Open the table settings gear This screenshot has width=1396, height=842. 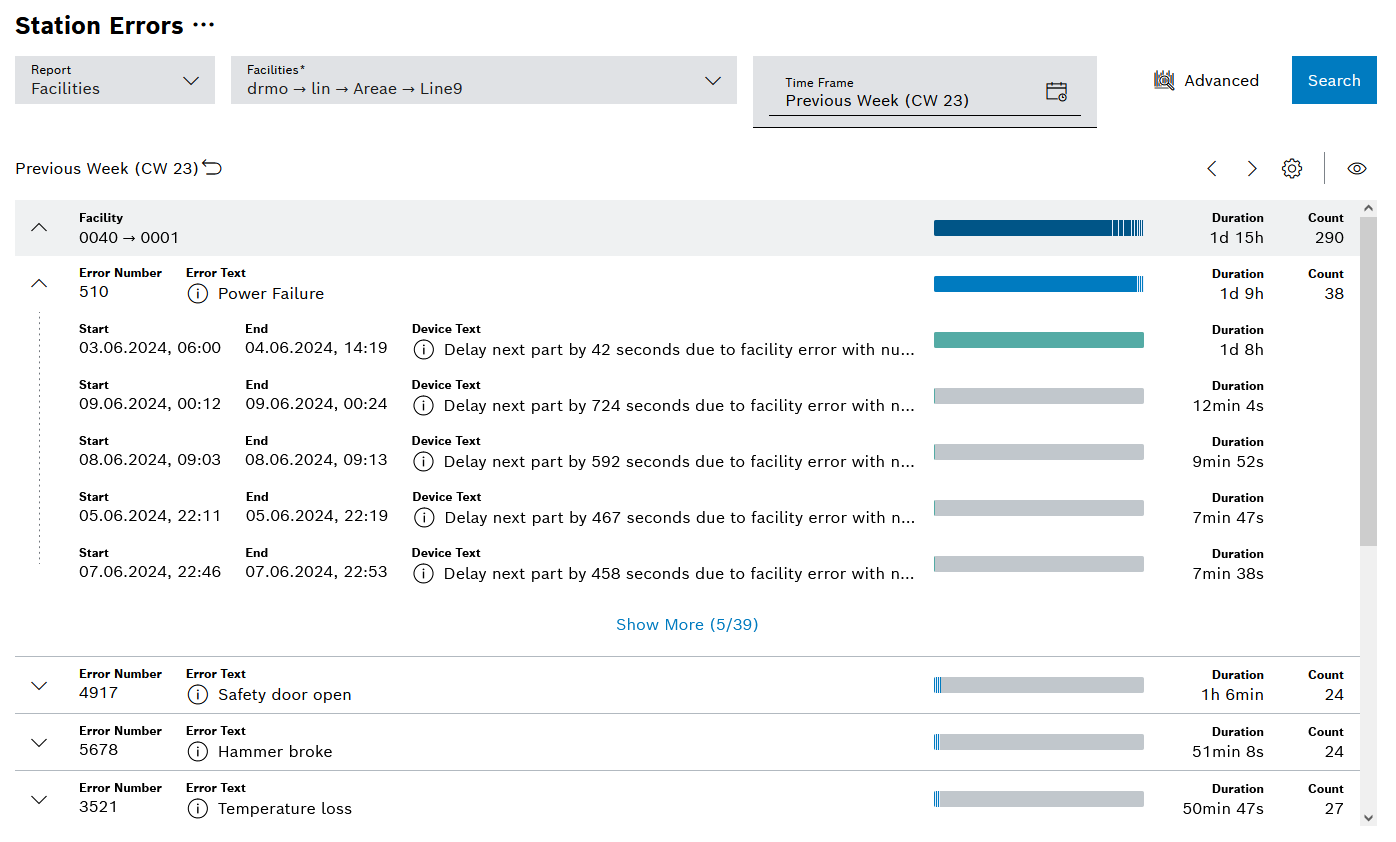[x=1292, y=168]
